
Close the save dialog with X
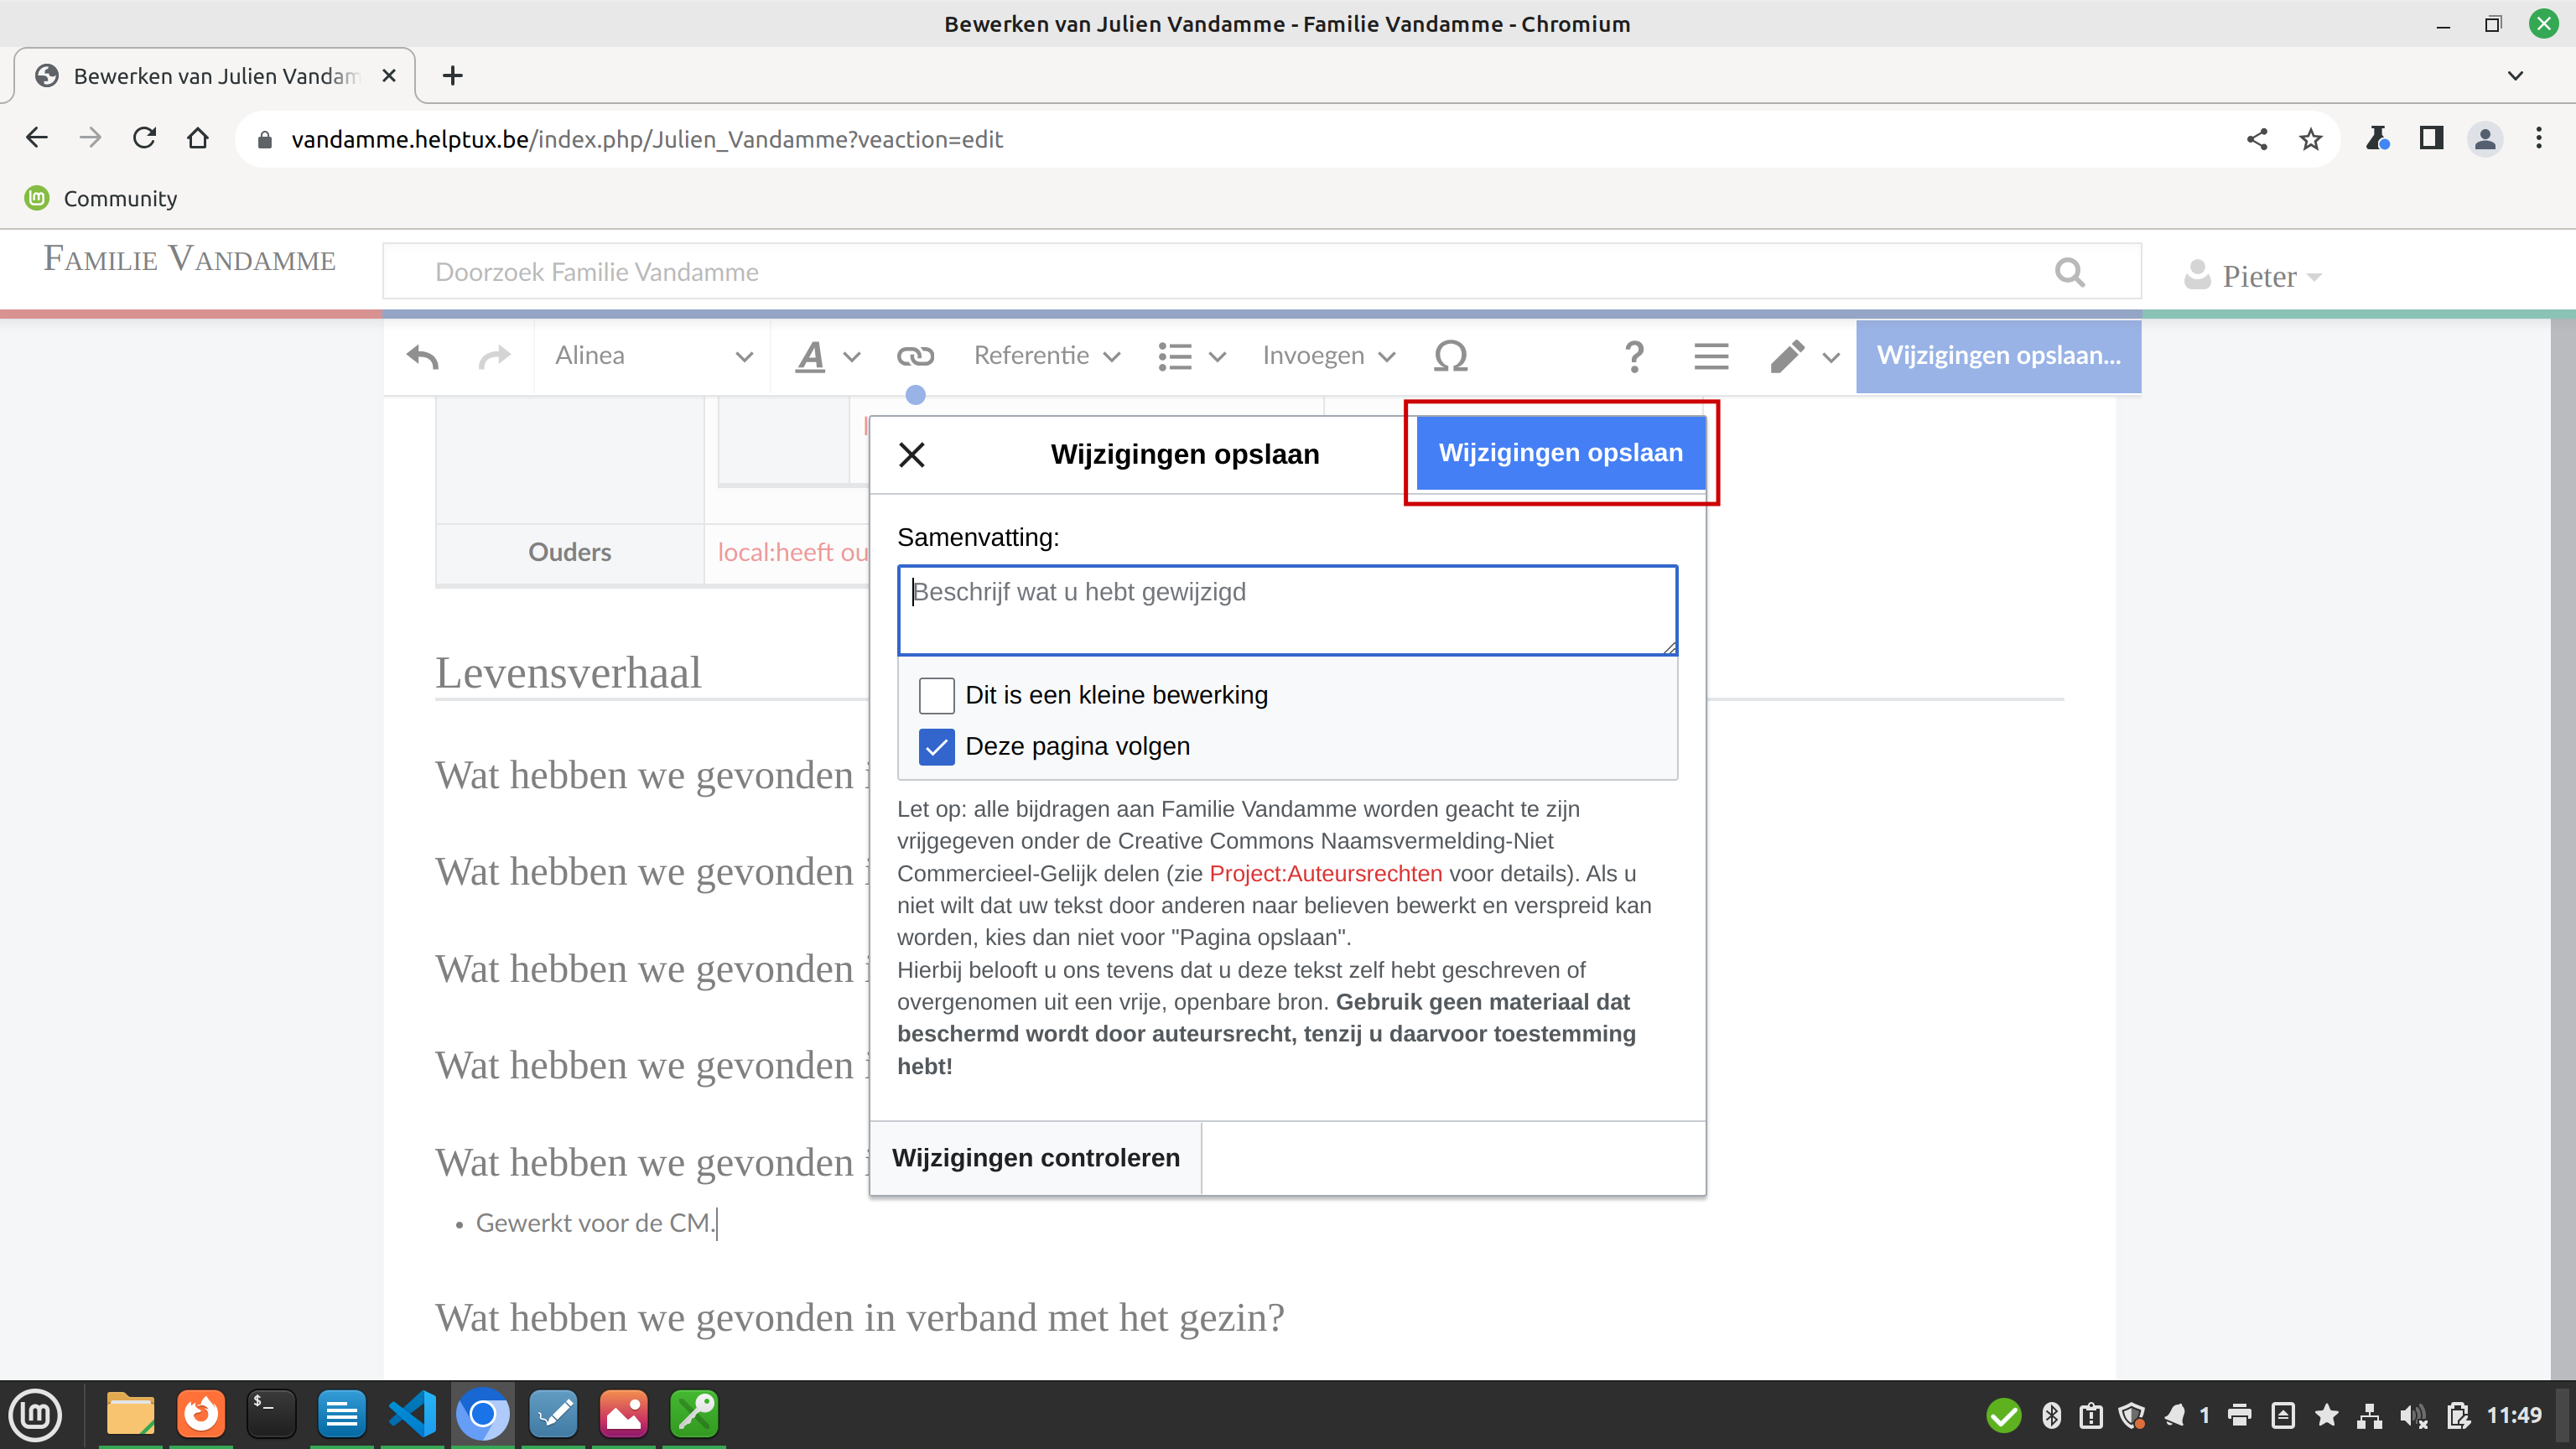[911, 455]
